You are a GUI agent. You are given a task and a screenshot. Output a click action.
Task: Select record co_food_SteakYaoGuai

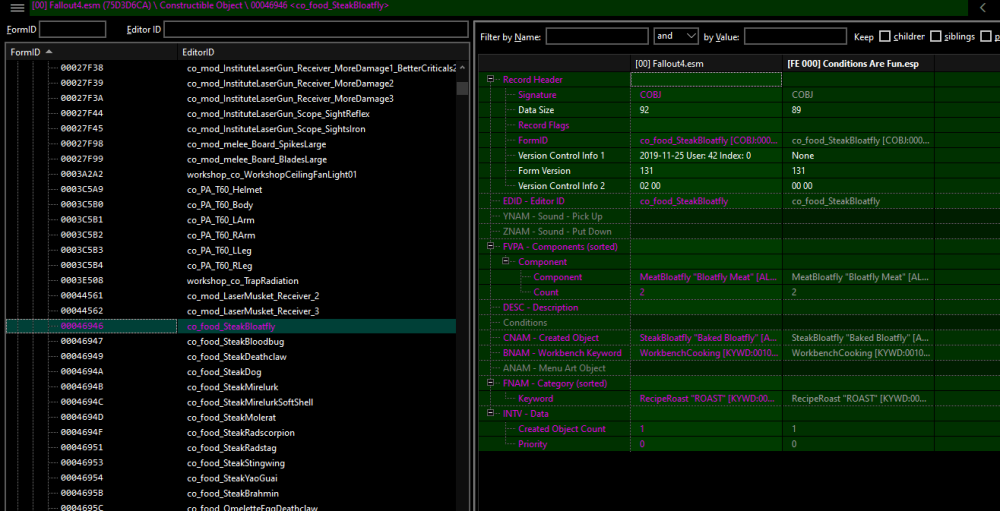click(232, 478)
